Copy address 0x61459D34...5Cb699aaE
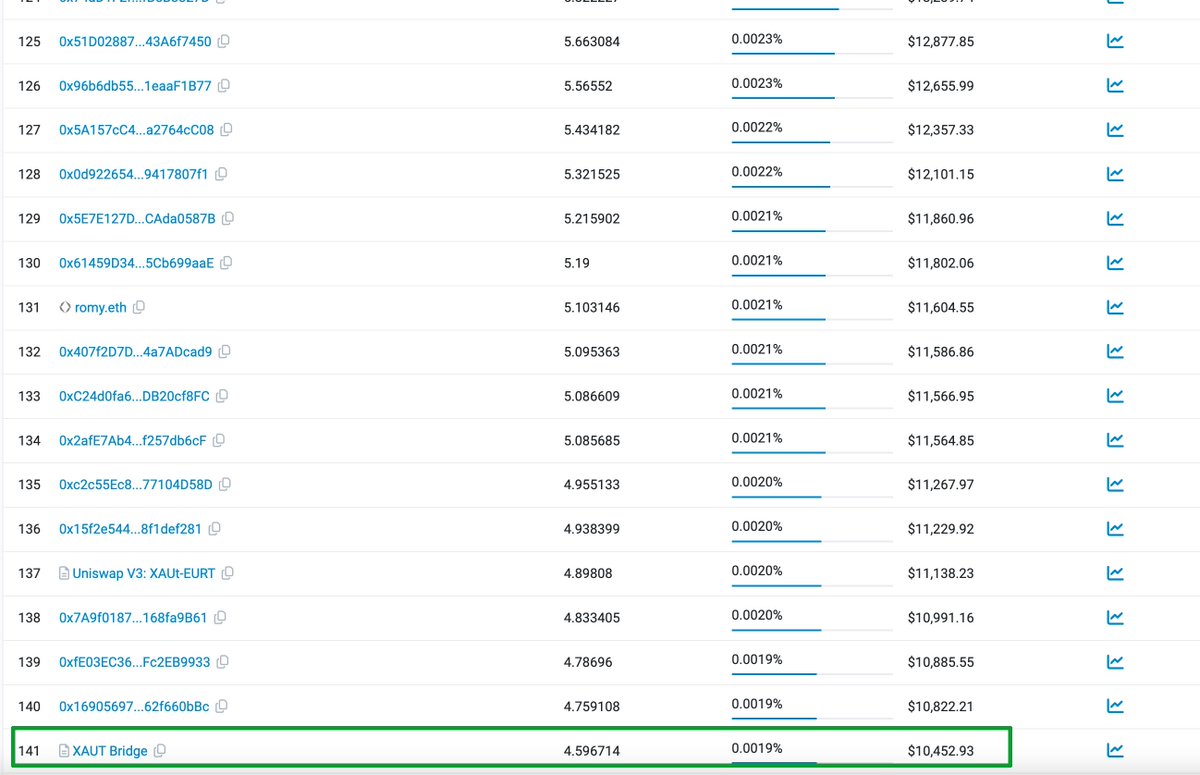1200x775 pixels. tap(226, 263)
